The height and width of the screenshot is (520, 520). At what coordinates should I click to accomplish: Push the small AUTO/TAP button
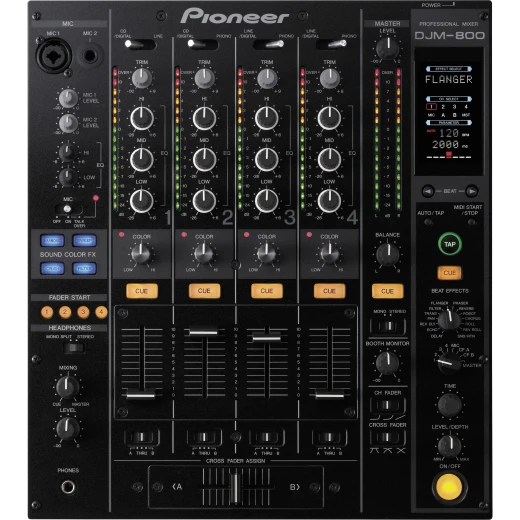click(x=428, y=221)
